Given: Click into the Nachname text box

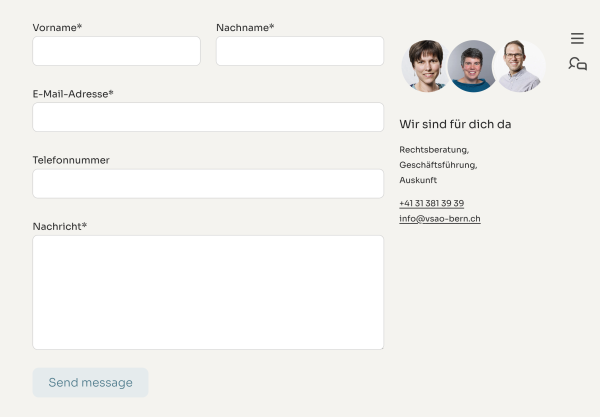Looking at the screenshot, I should point(299,51).
